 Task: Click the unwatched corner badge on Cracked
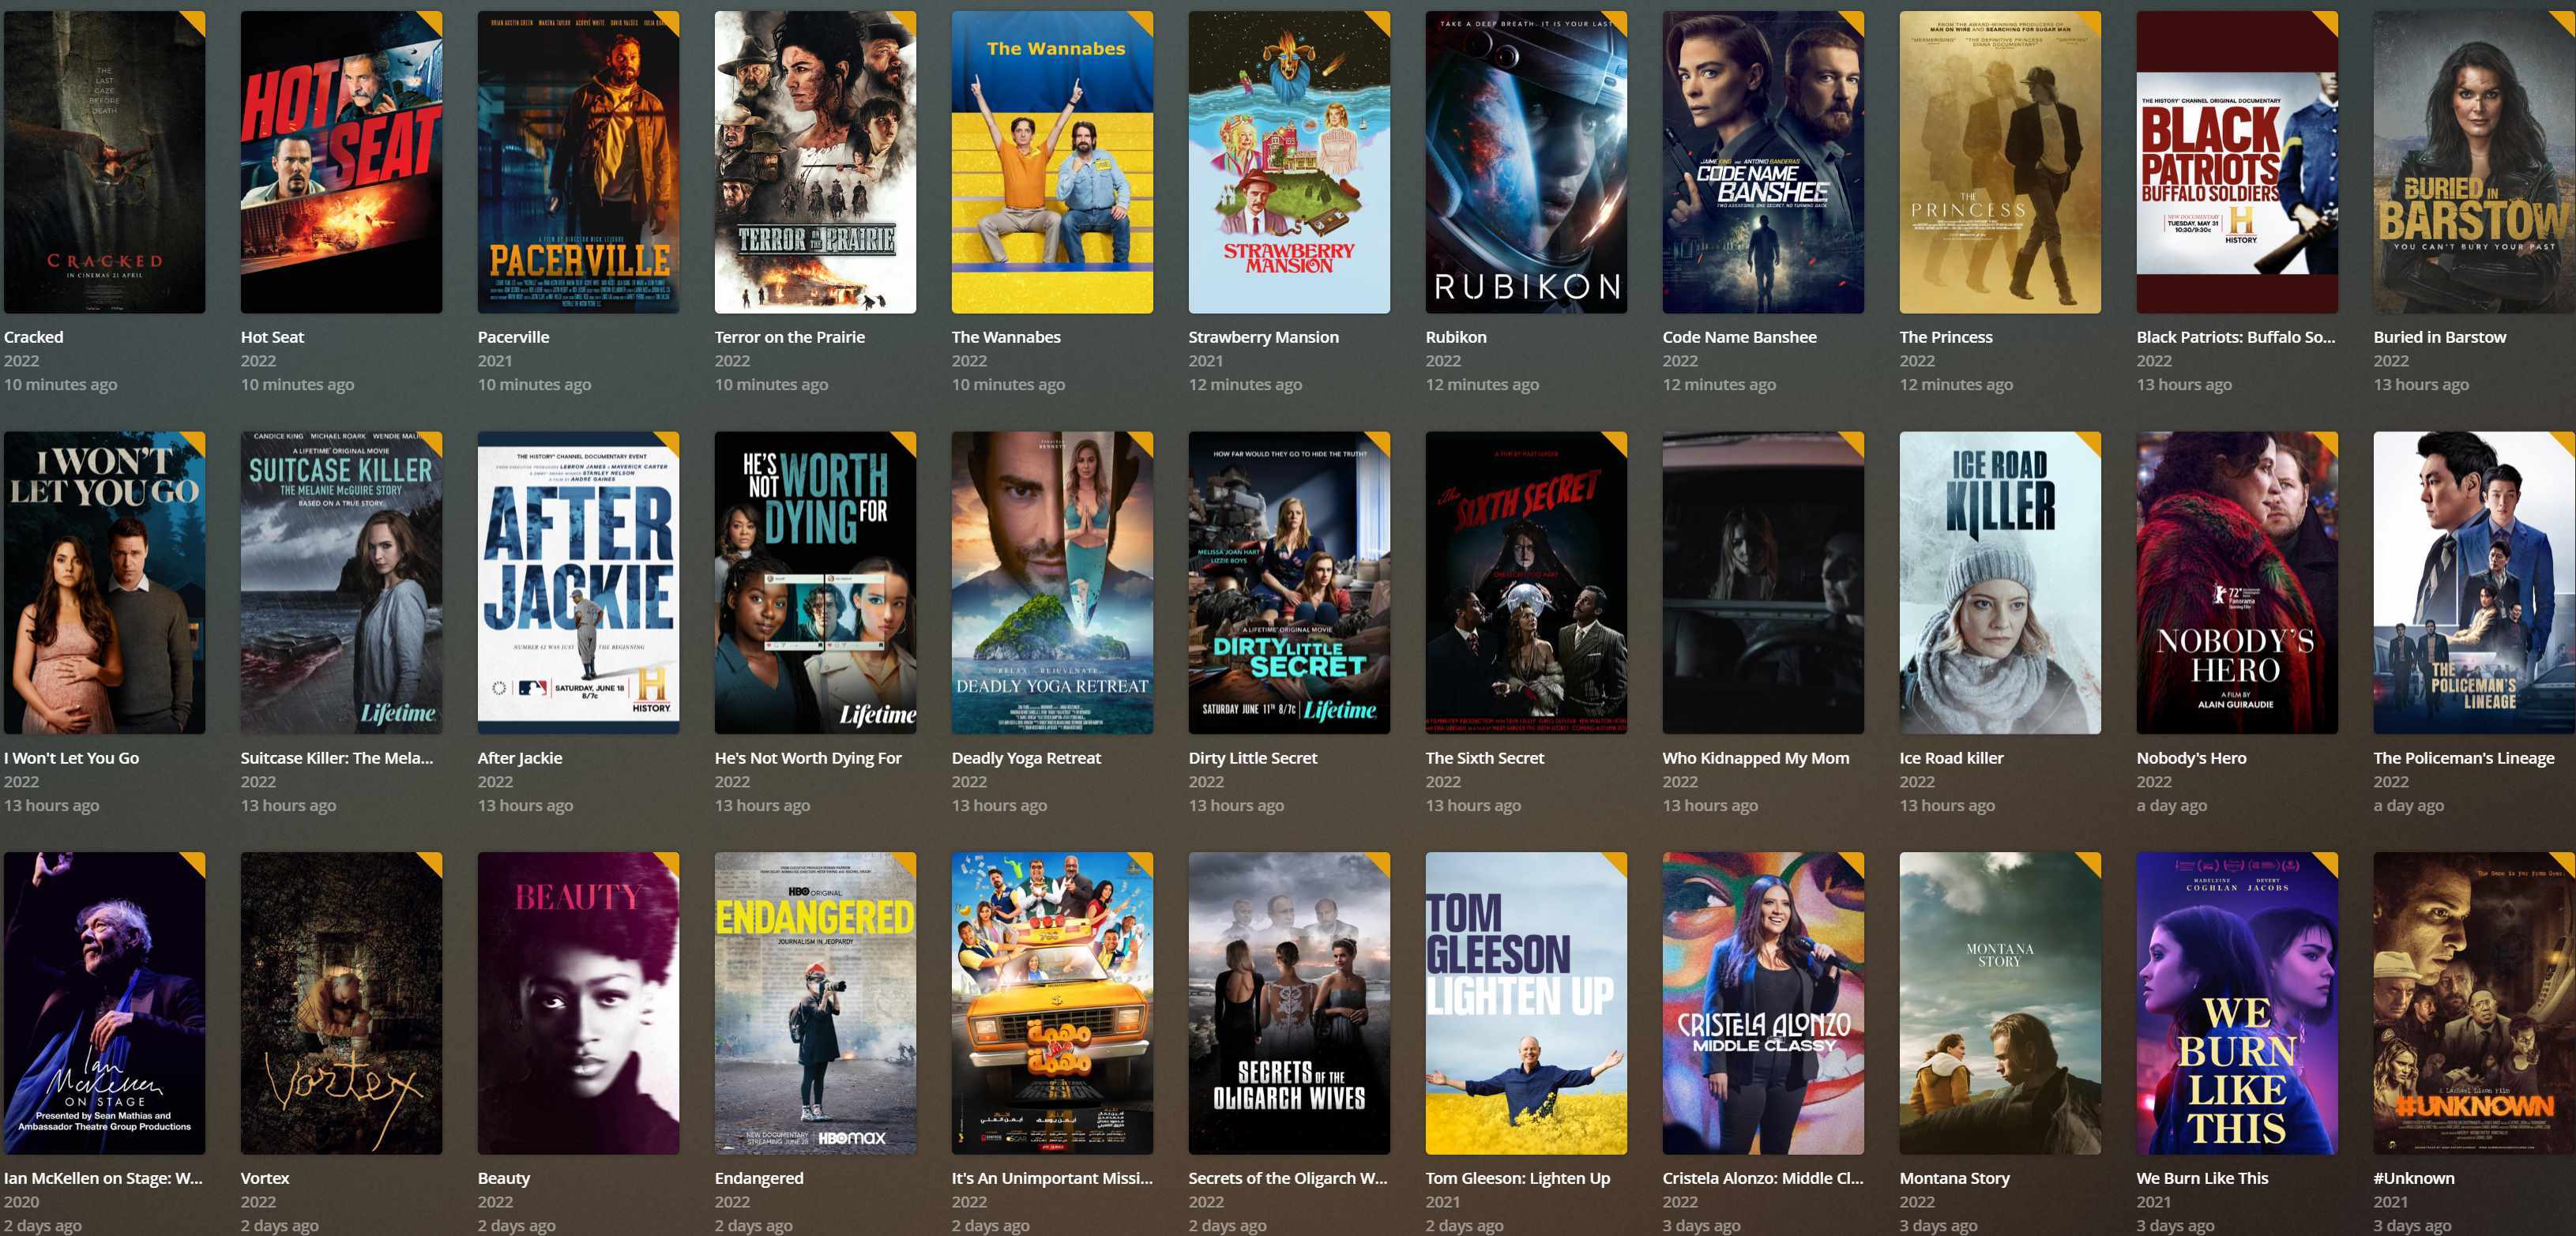[194, 22]
